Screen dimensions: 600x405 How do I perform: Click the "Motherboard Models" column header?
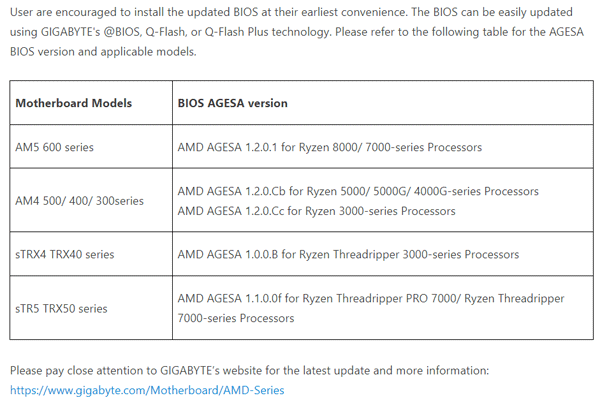click(x=73, y=103)
